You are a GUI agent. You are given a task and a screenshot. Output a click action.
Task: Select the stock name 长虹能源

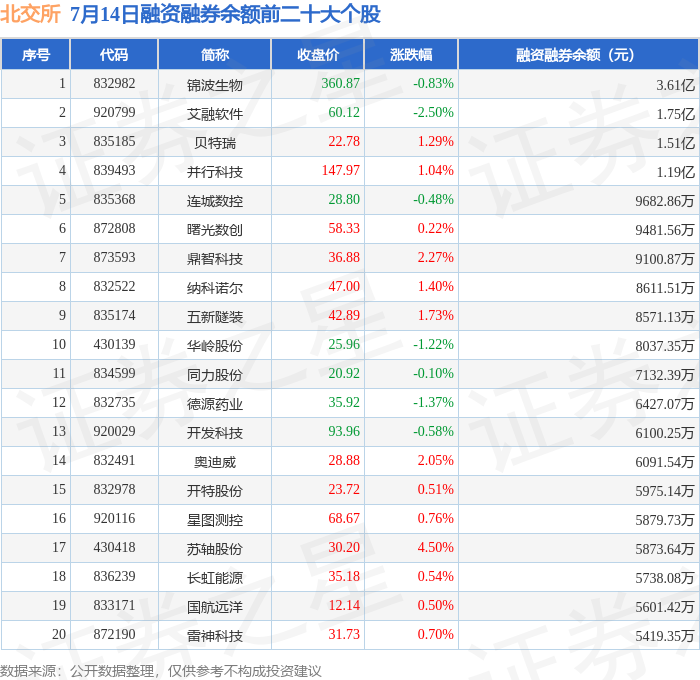tap(215, 578)
